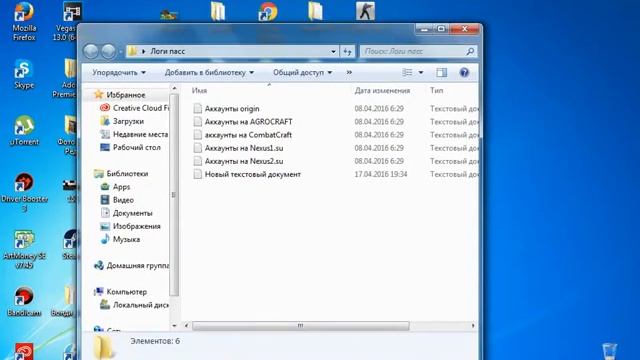
Task: Toggle the preview pane icon
Action: coord(441,73)
